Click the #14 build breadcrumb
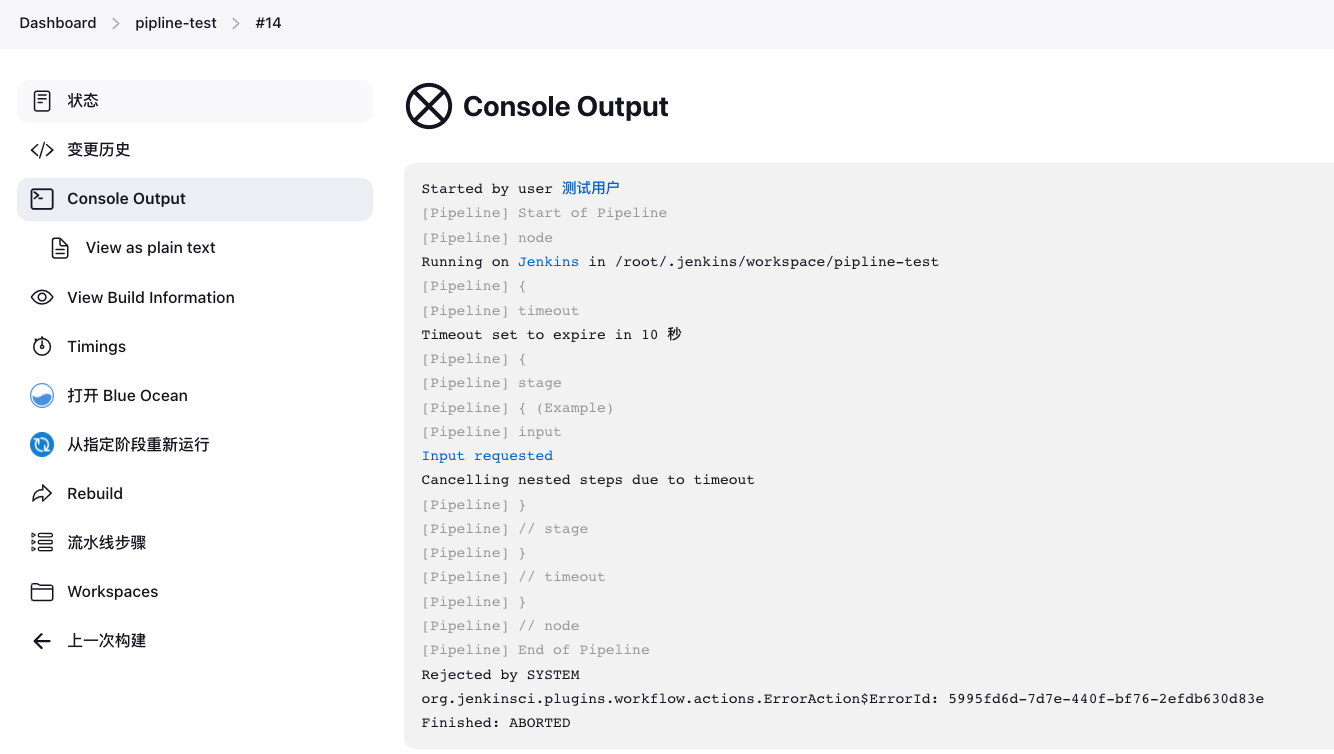The image size is (1334, 754). (x=268, y=23)
